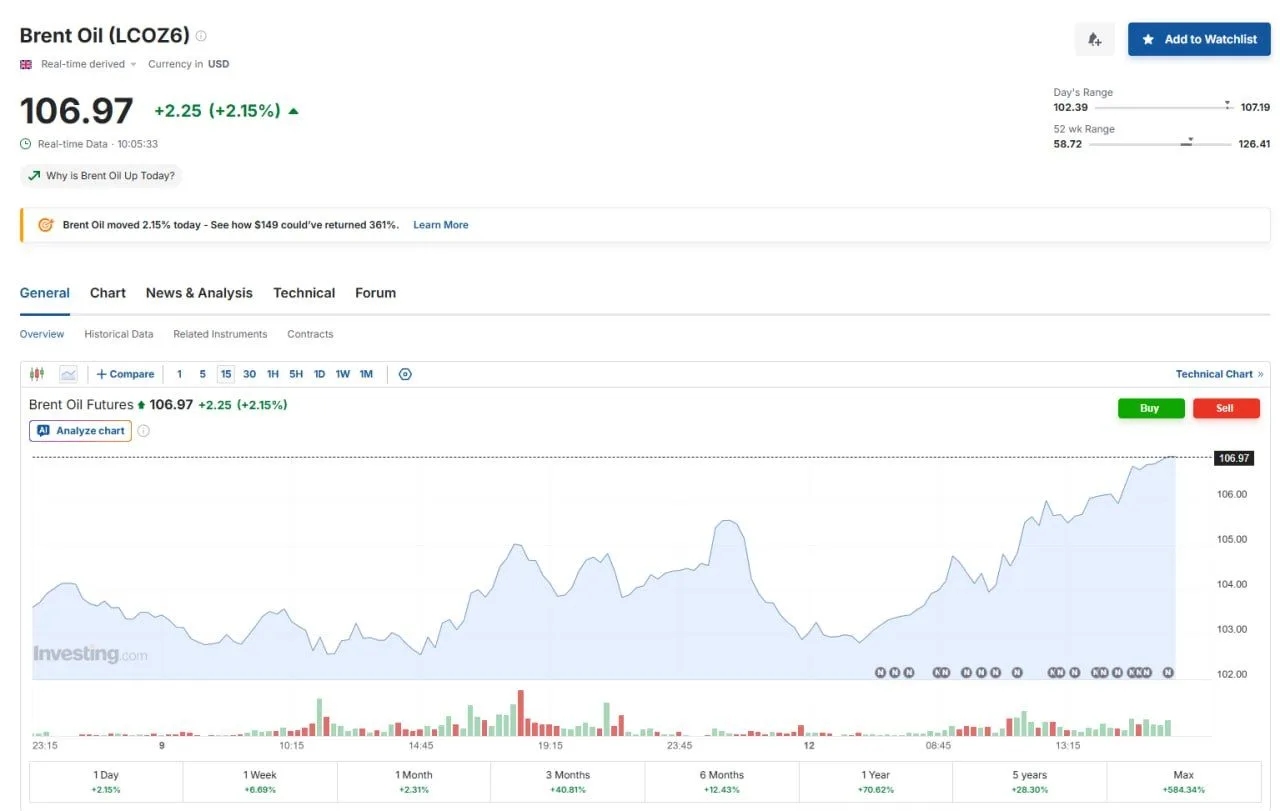
Task: Select the 5 minute interval
Action: (x=202, y=374)
